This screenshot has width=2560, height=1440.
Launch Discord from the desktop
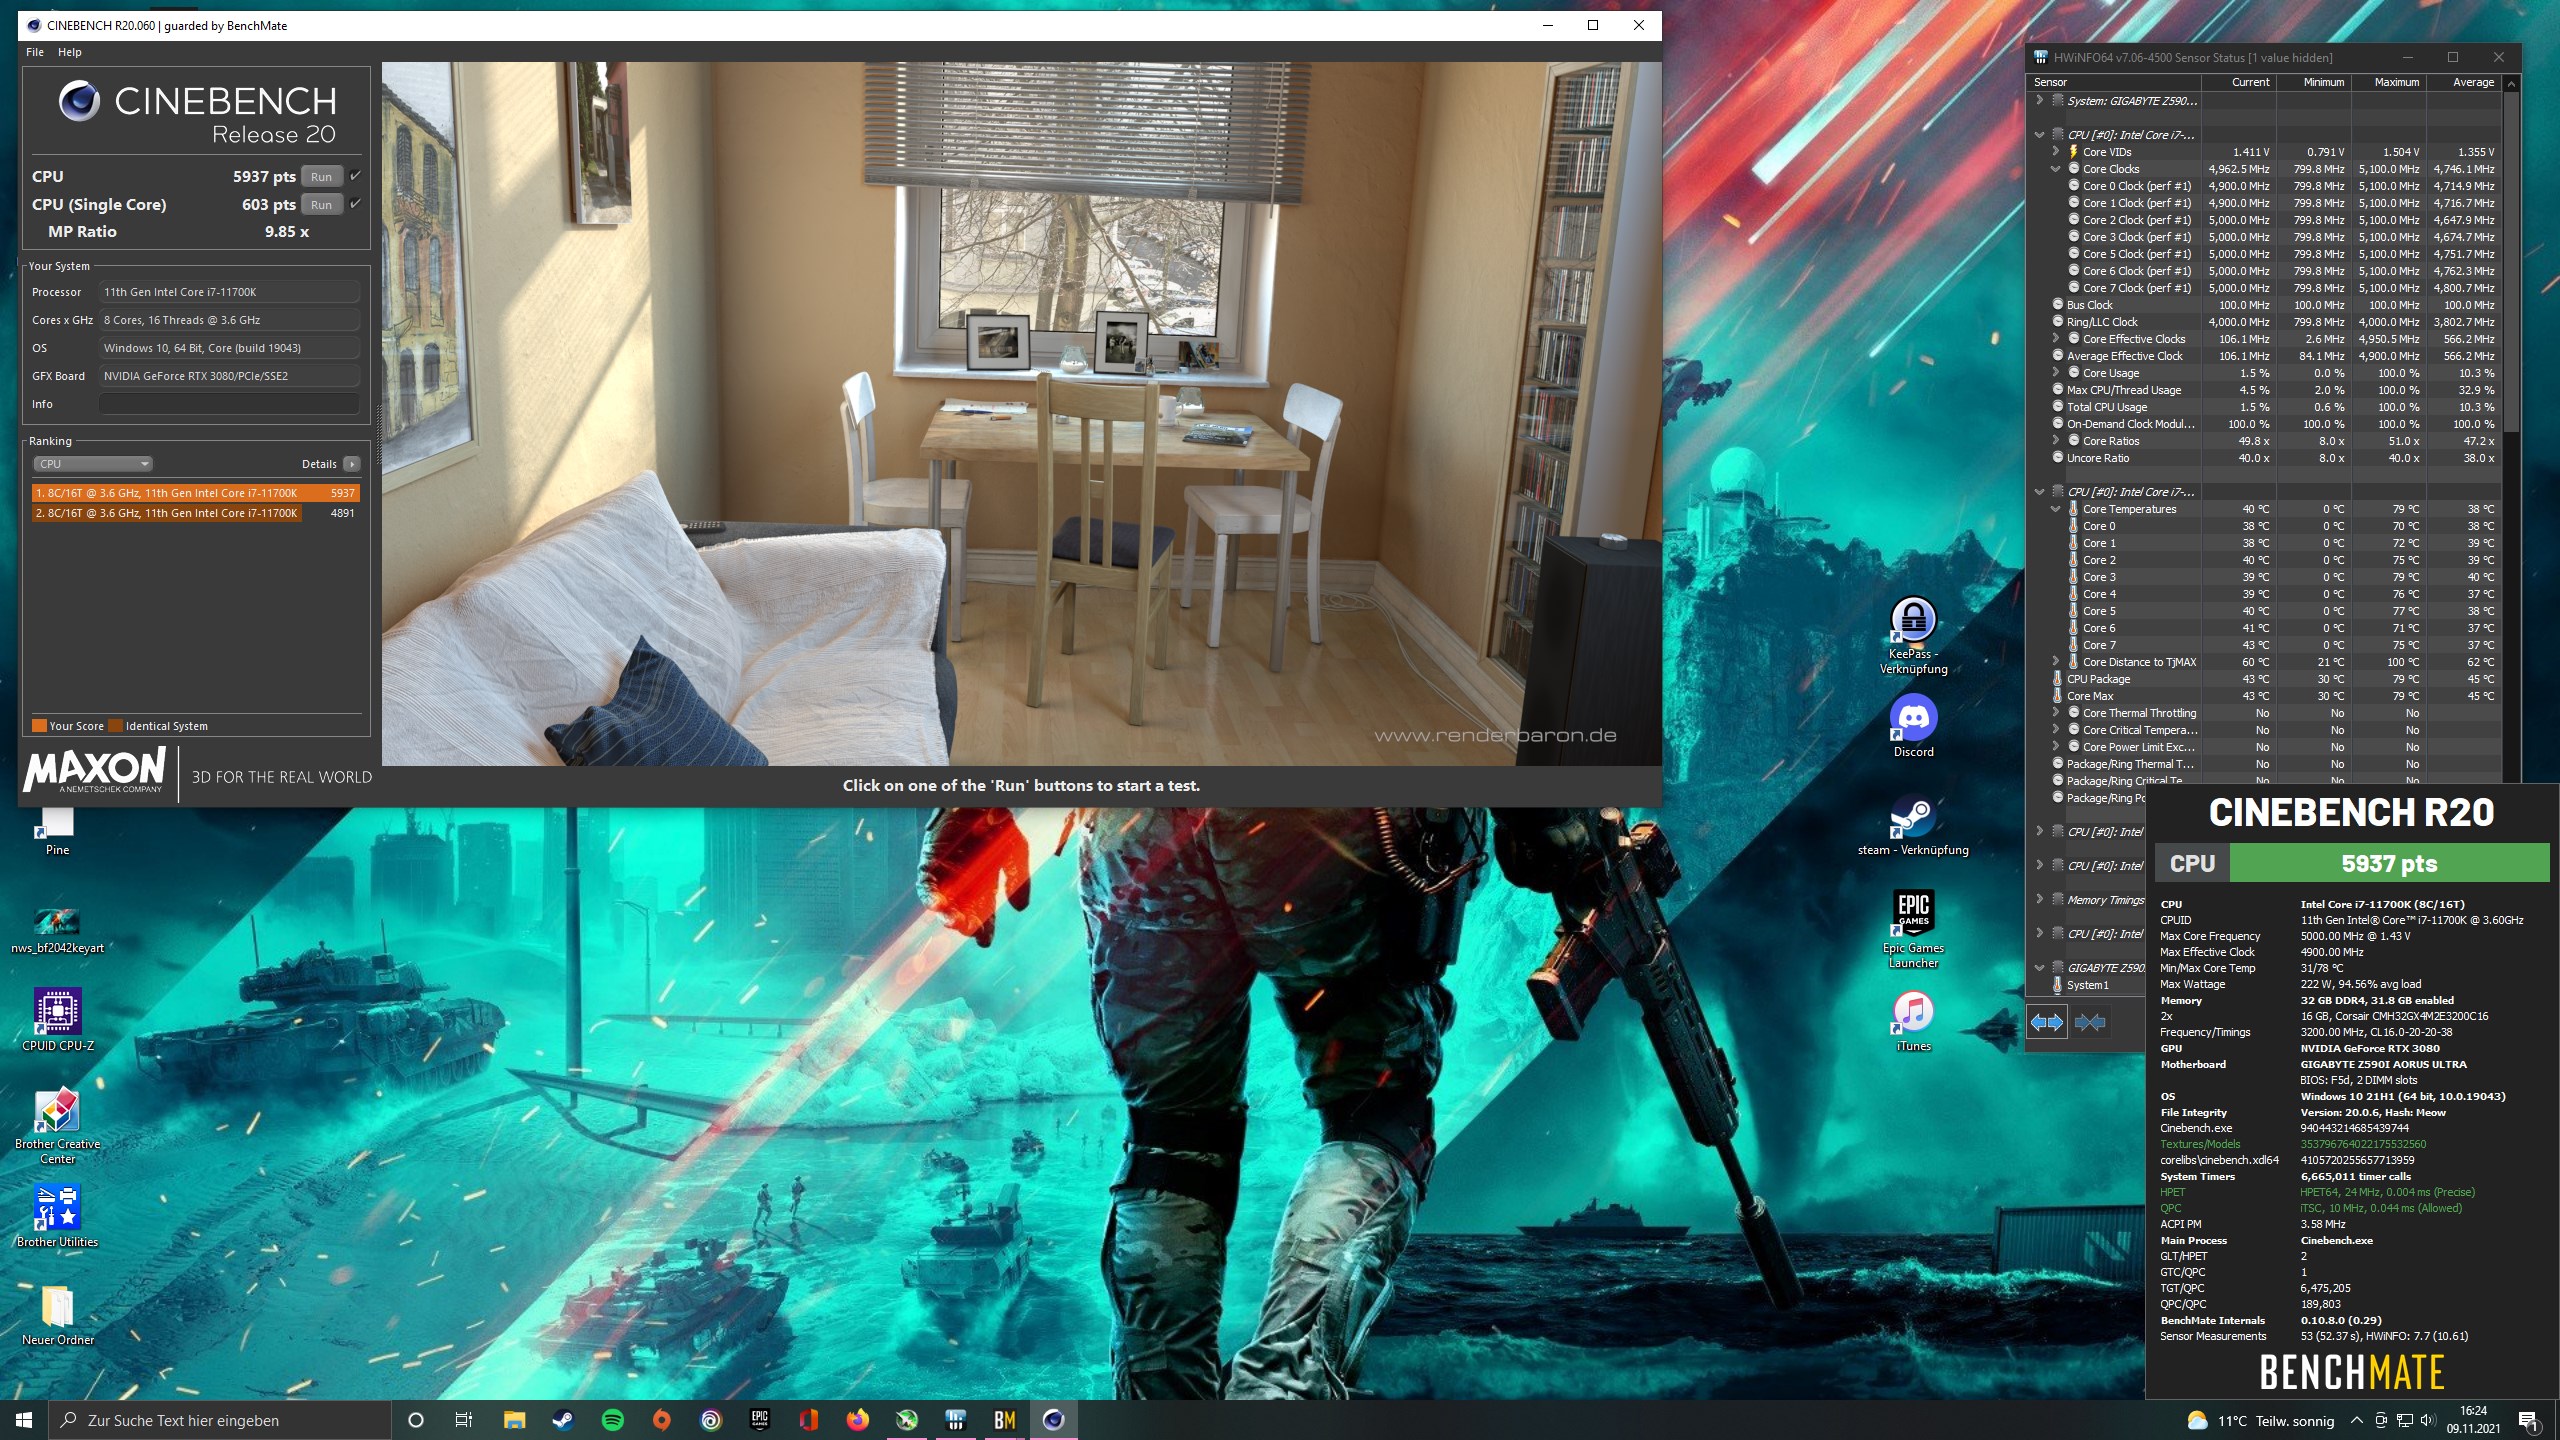[x=1913, y=726]
